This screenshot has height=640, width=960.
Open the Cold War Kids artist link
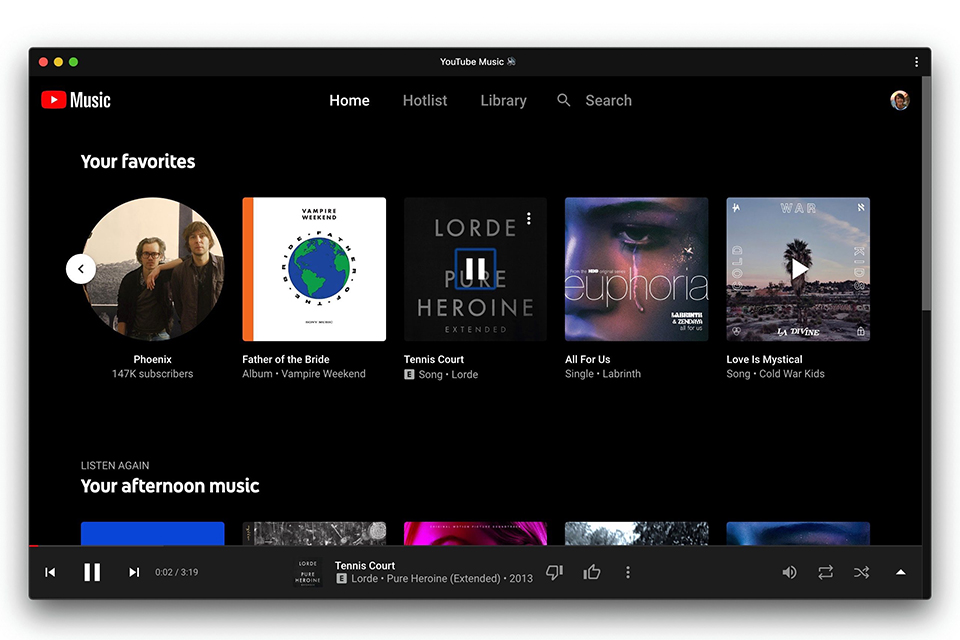(792, 374)
